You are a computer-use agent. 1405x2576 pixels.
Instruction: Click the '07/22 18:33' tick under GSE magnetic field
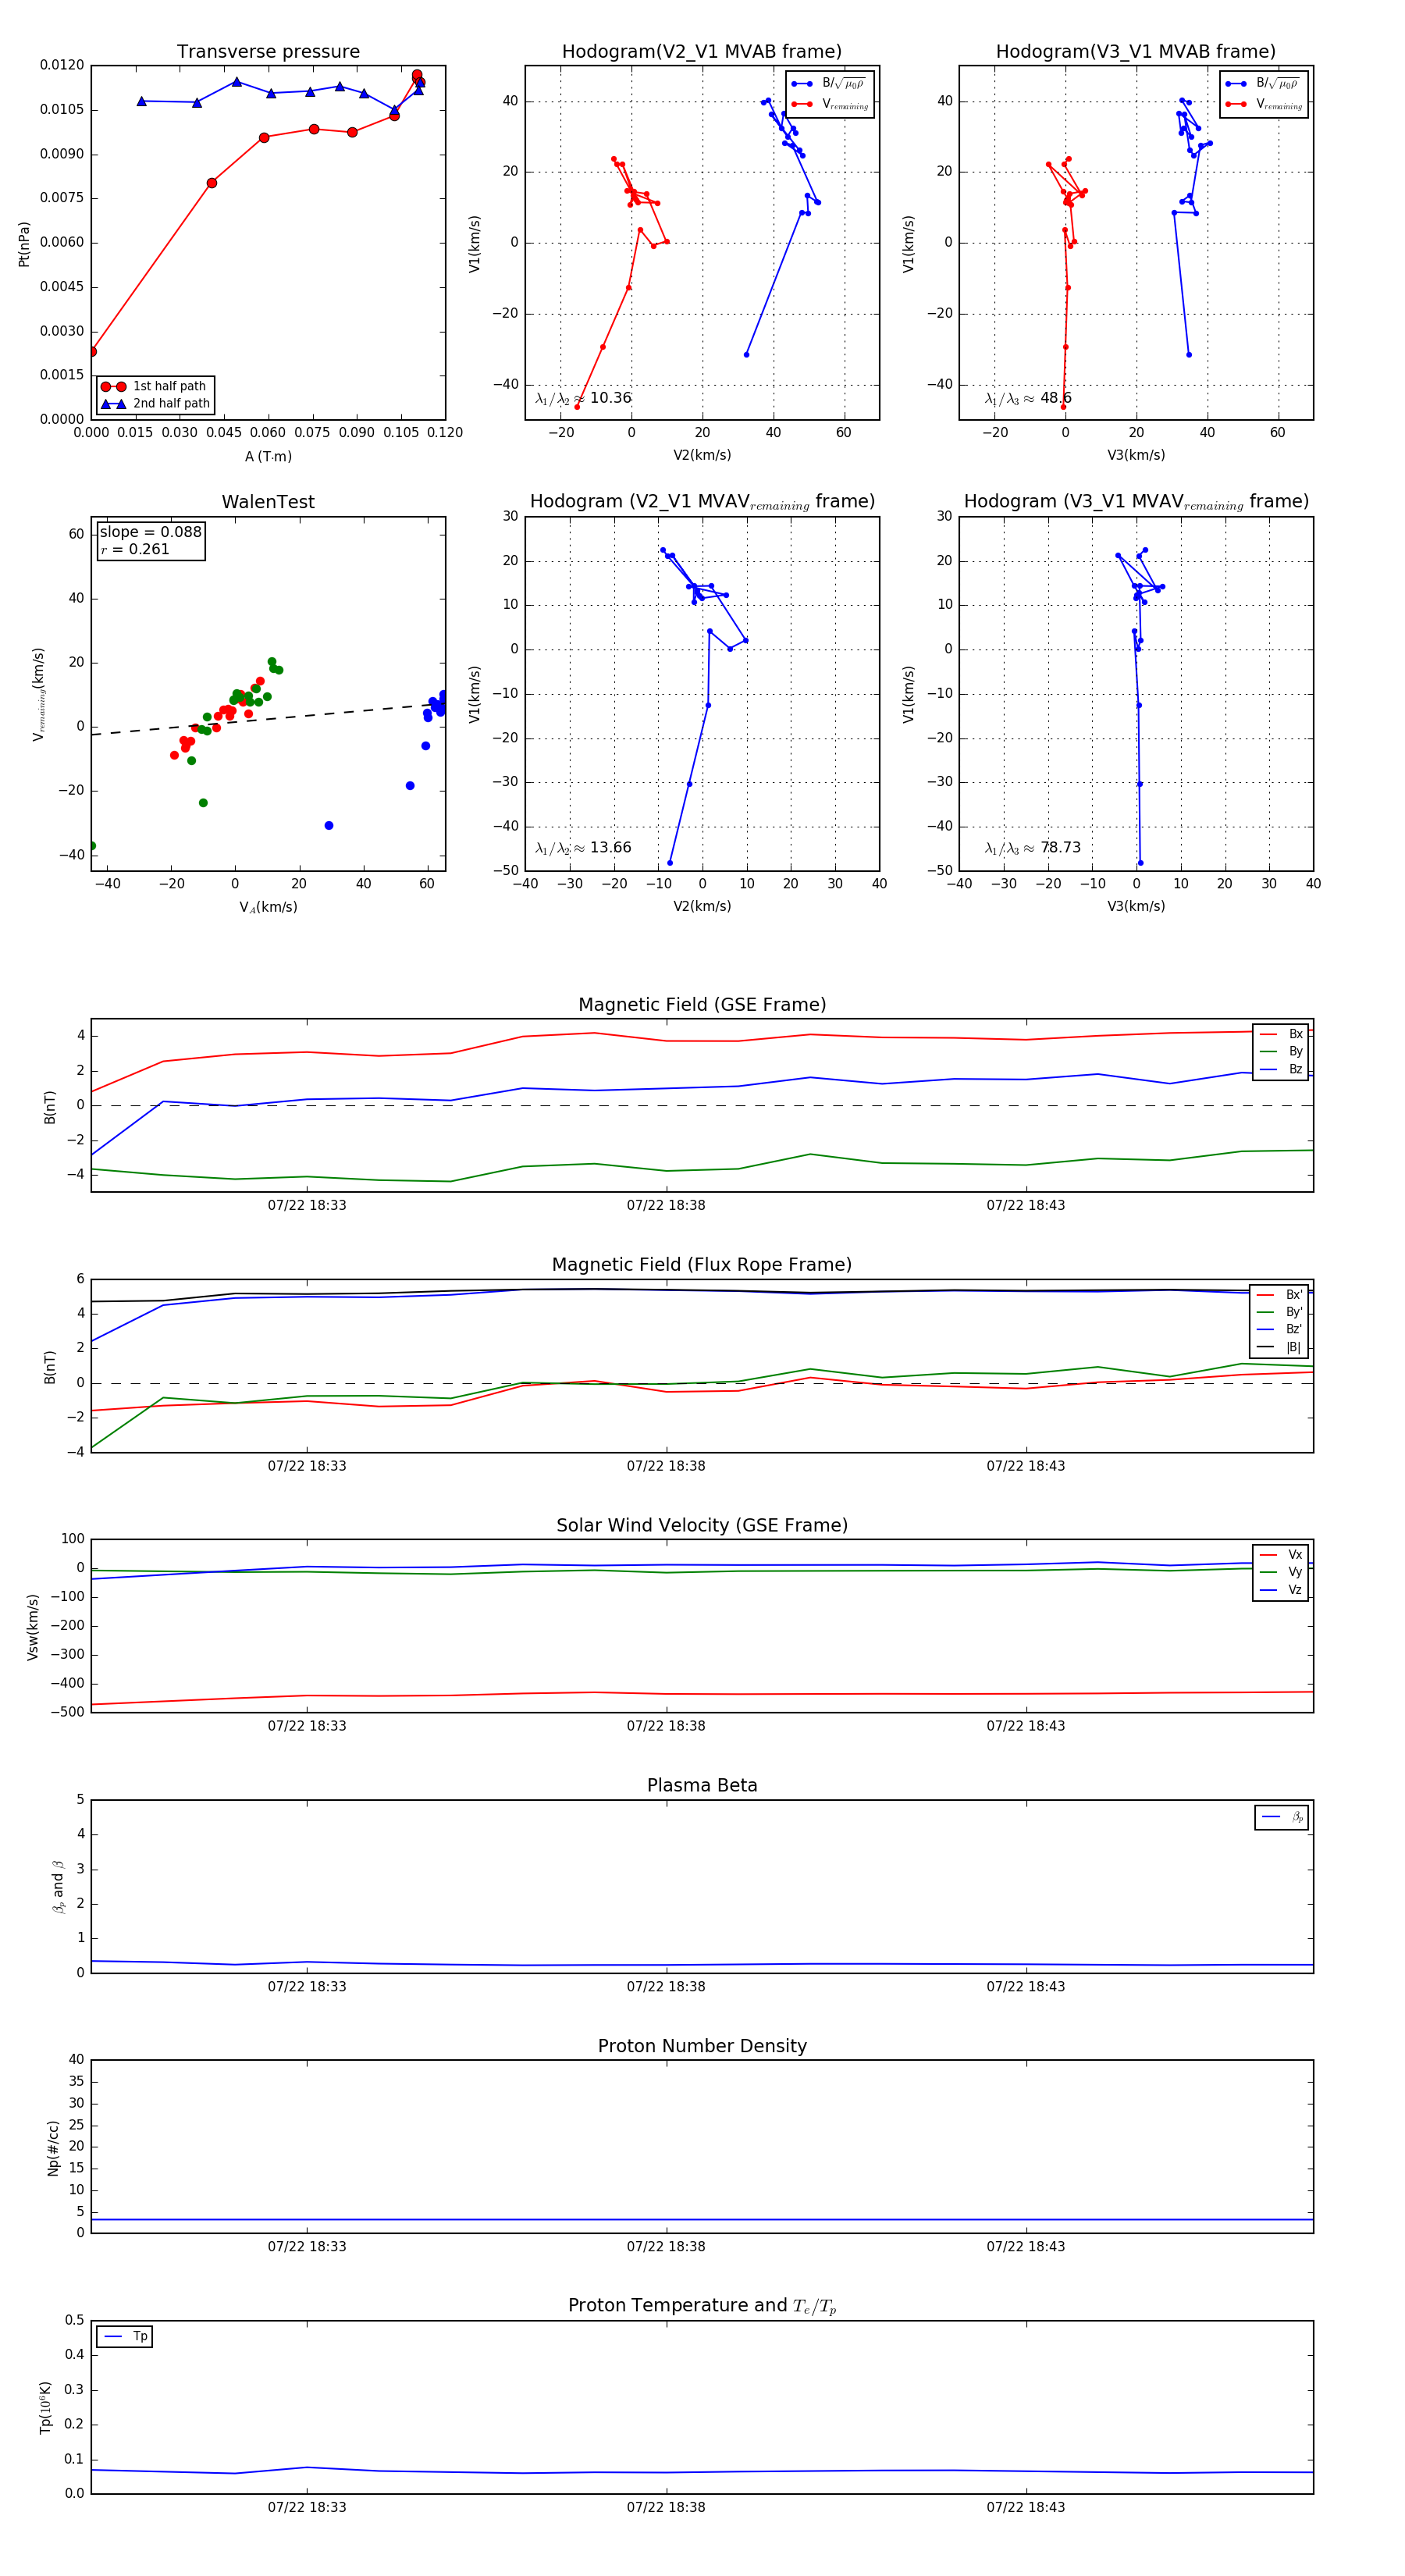pos(307,1206)
